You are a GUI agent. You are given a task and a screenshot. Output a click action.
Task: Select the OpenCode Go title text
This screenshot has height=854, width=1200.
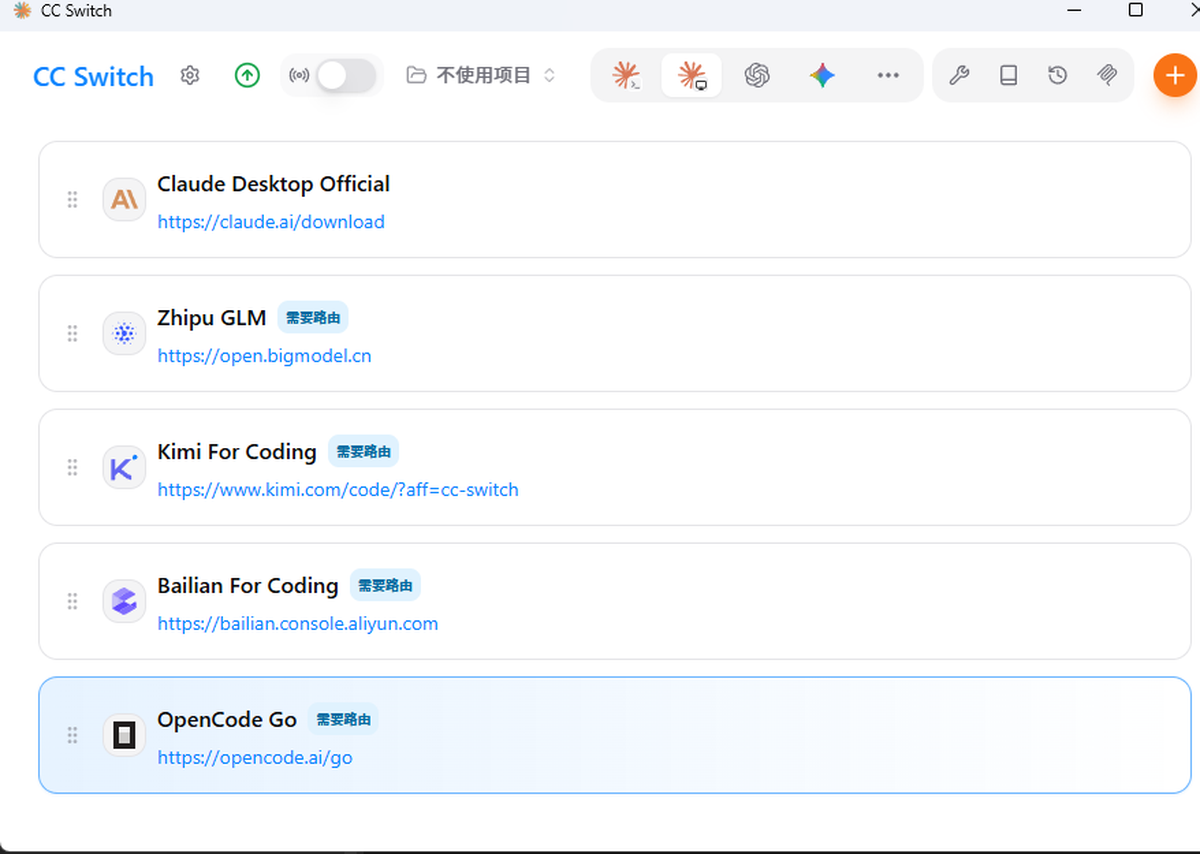(x=227, y=720)
